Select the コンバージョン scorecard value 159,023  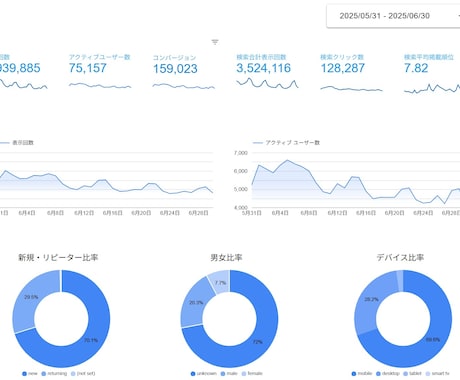pos(175,69)
